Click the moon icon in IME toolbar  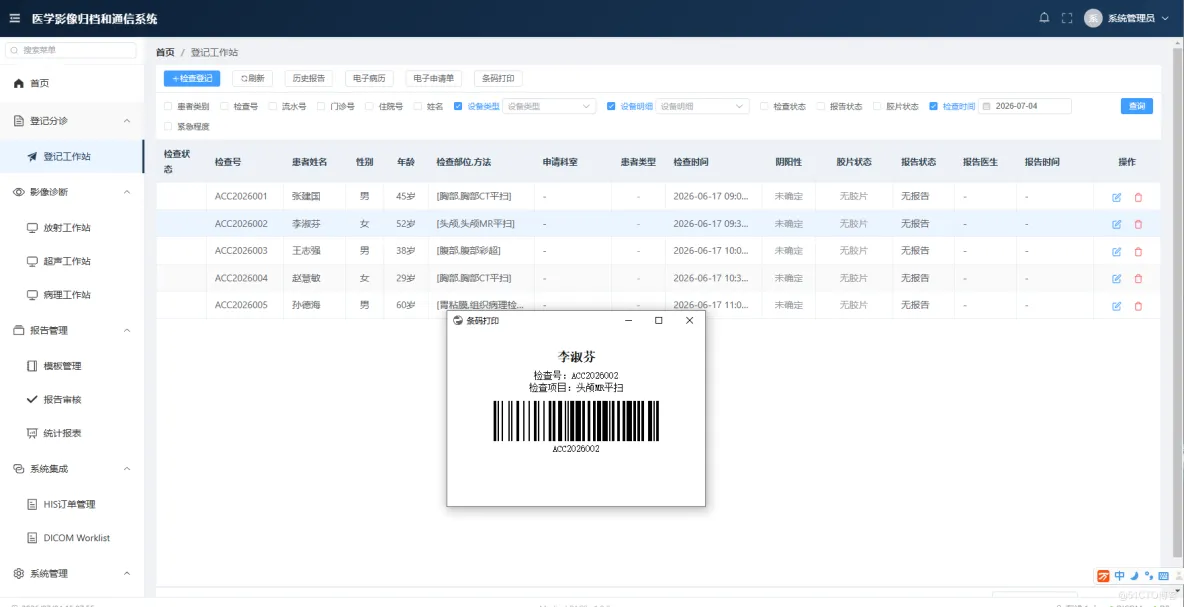(x=1134, y=576)
